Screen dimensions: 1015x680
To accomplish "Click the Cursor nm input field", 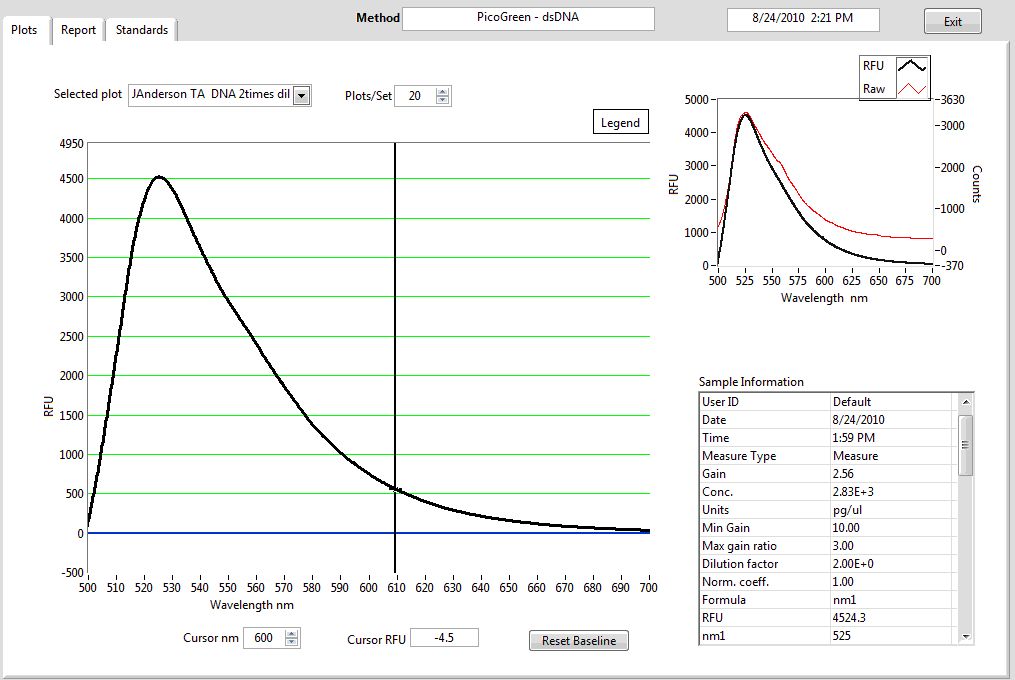I will click(x=263, y=638).
